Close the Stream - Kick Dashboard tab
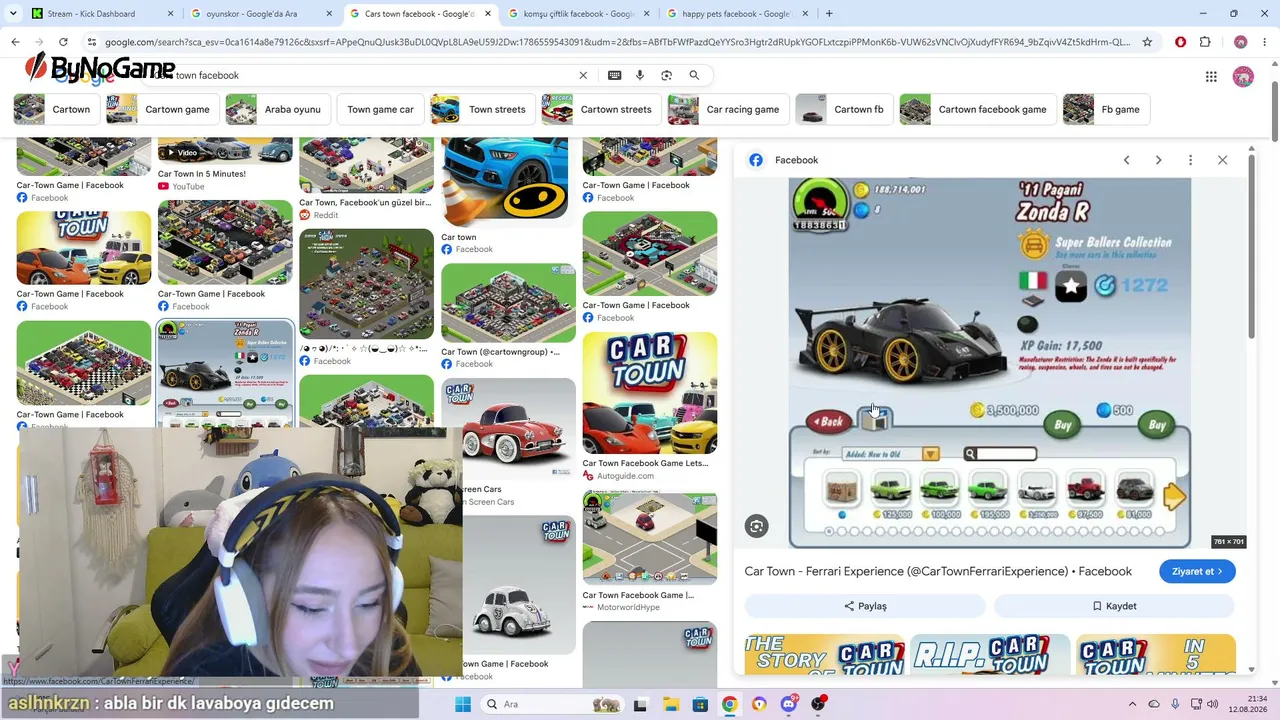Viewport: 1280px width, 720px height. (x=170, y=14)
